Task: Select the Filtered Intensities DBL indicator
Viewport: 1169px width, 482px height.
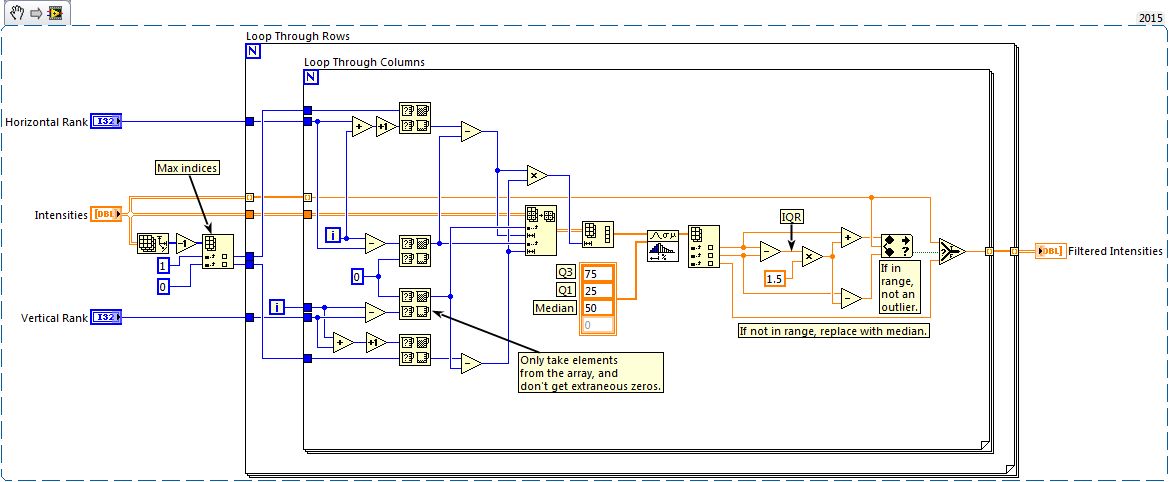Action: point(1050,251)
